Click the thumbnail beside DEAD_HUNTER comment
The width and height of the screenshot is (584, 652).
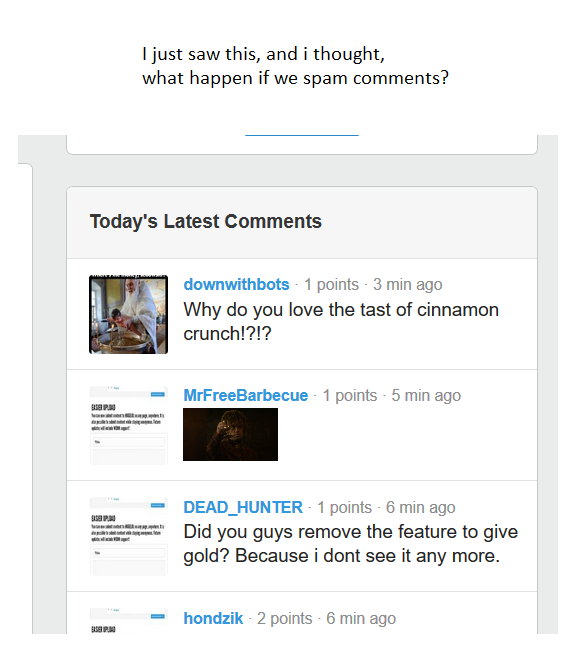click(x=129, y=536)
